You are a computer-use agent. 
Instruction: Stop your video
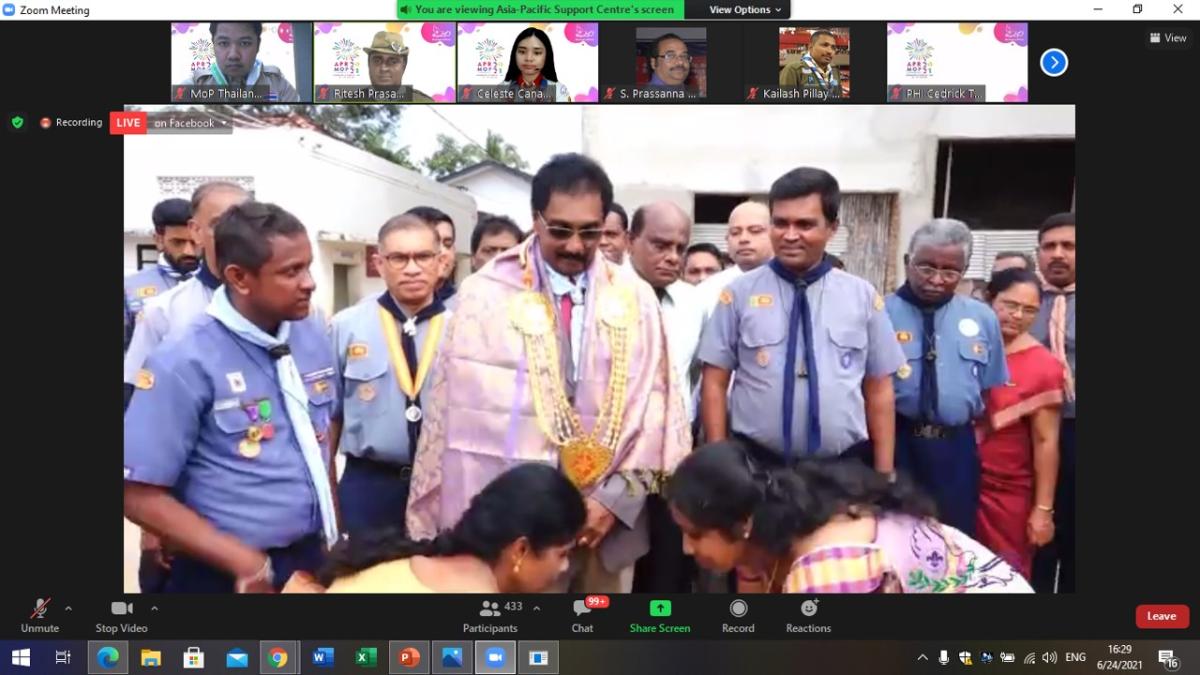click(120, 614)
